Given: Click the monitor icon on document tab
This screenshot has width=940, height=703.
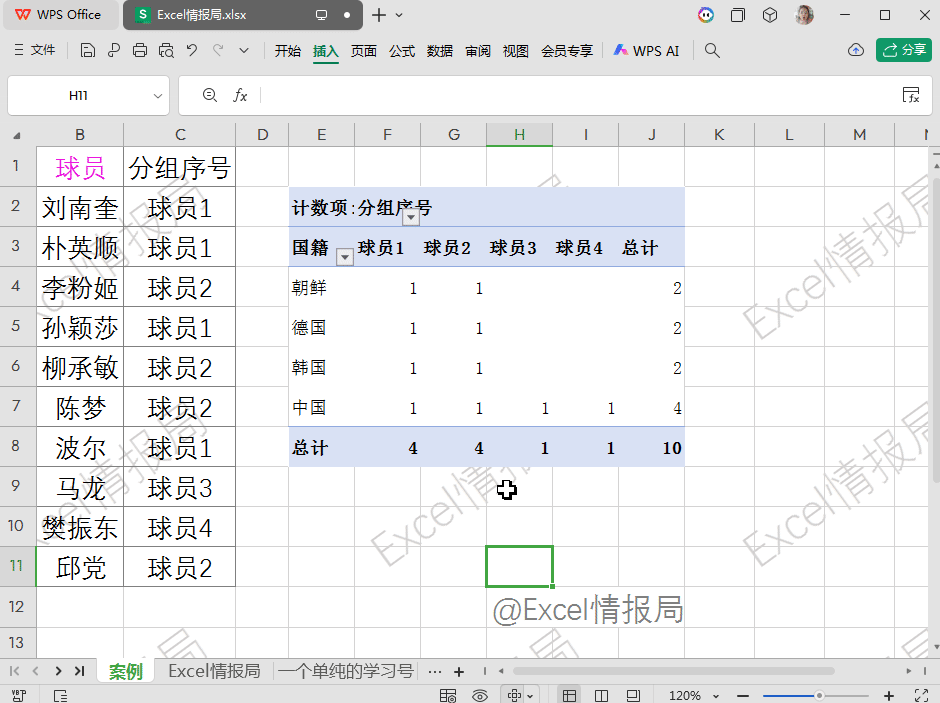Looking at the screenshot, I should coord(322,15).
